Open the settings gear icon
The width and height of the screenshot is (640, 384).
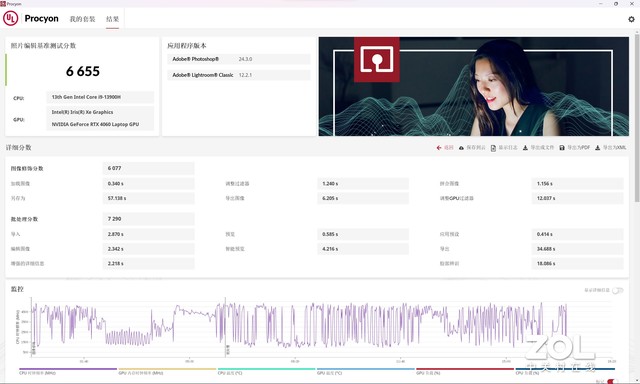(x=631, y=19)
